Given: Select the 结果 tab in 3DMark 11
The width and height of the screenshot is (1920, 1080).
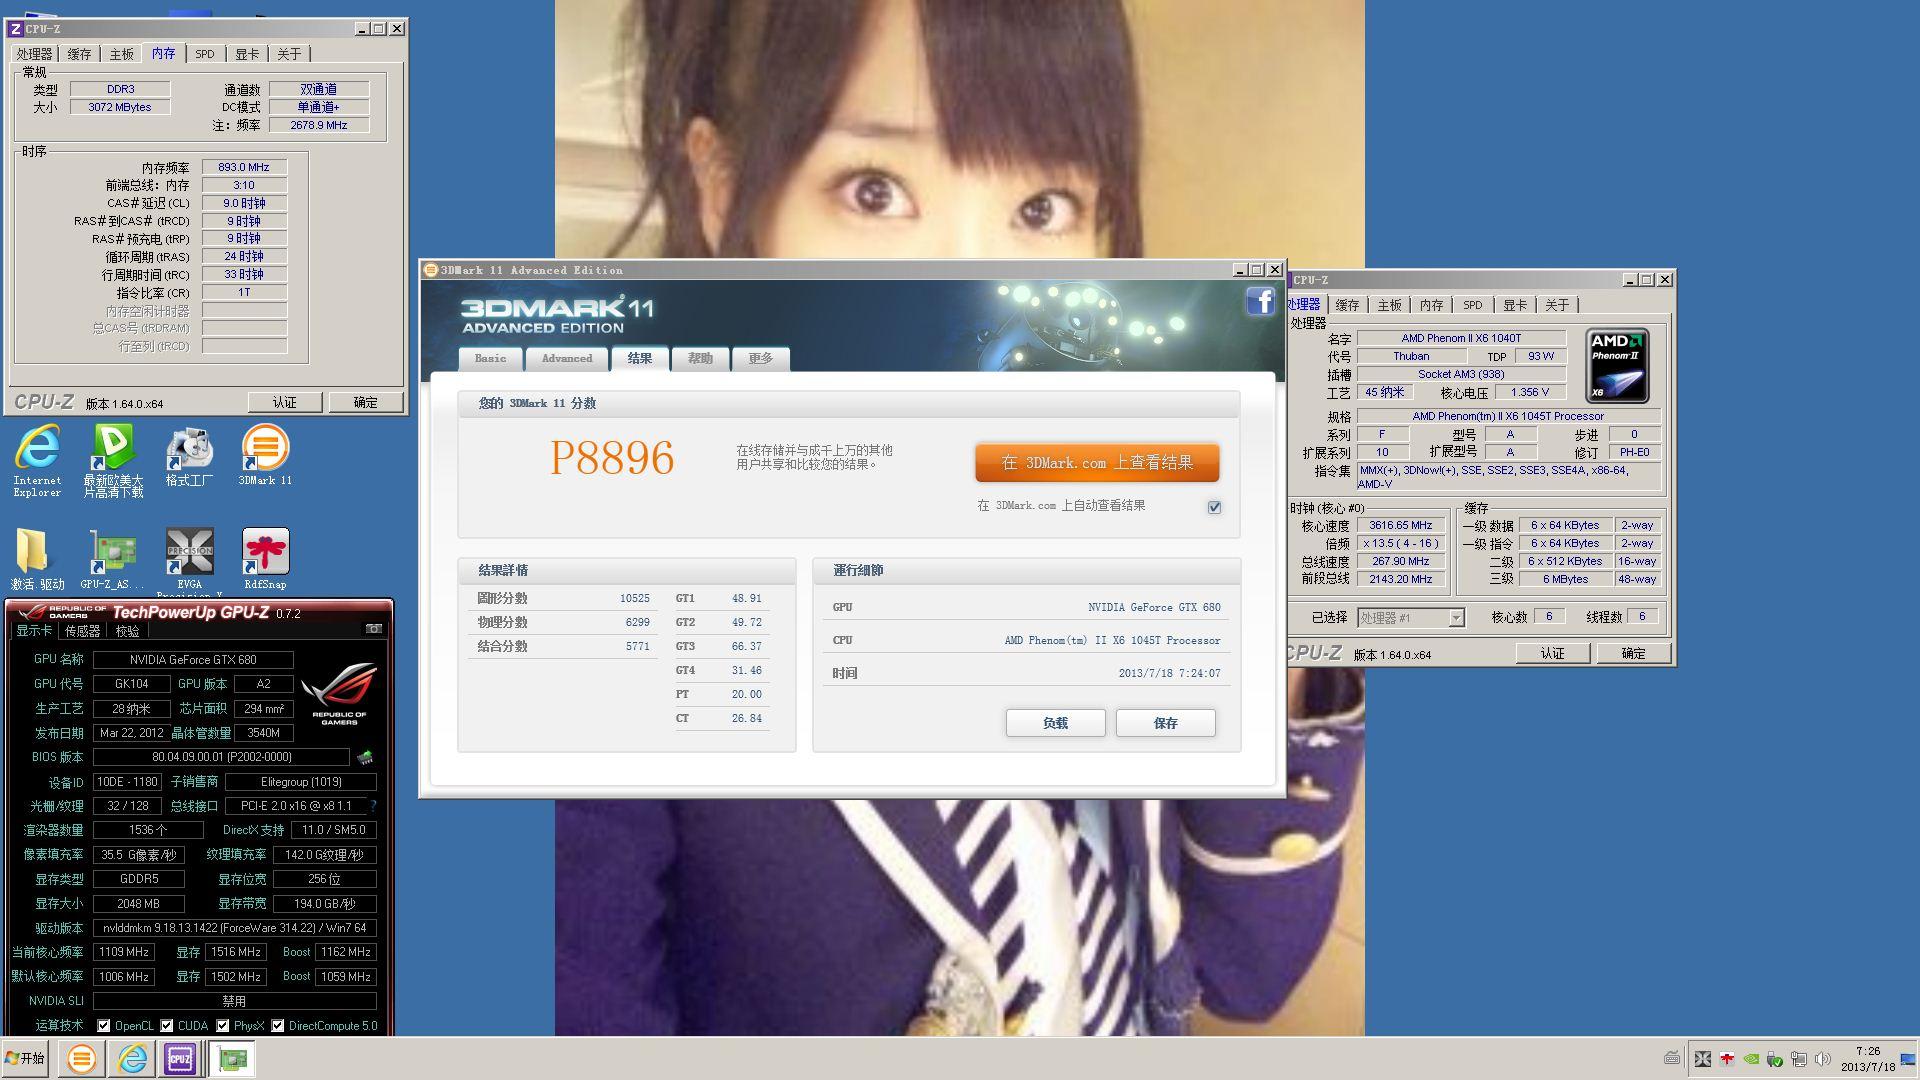Looking at the screenshot, I should (640, 358).
